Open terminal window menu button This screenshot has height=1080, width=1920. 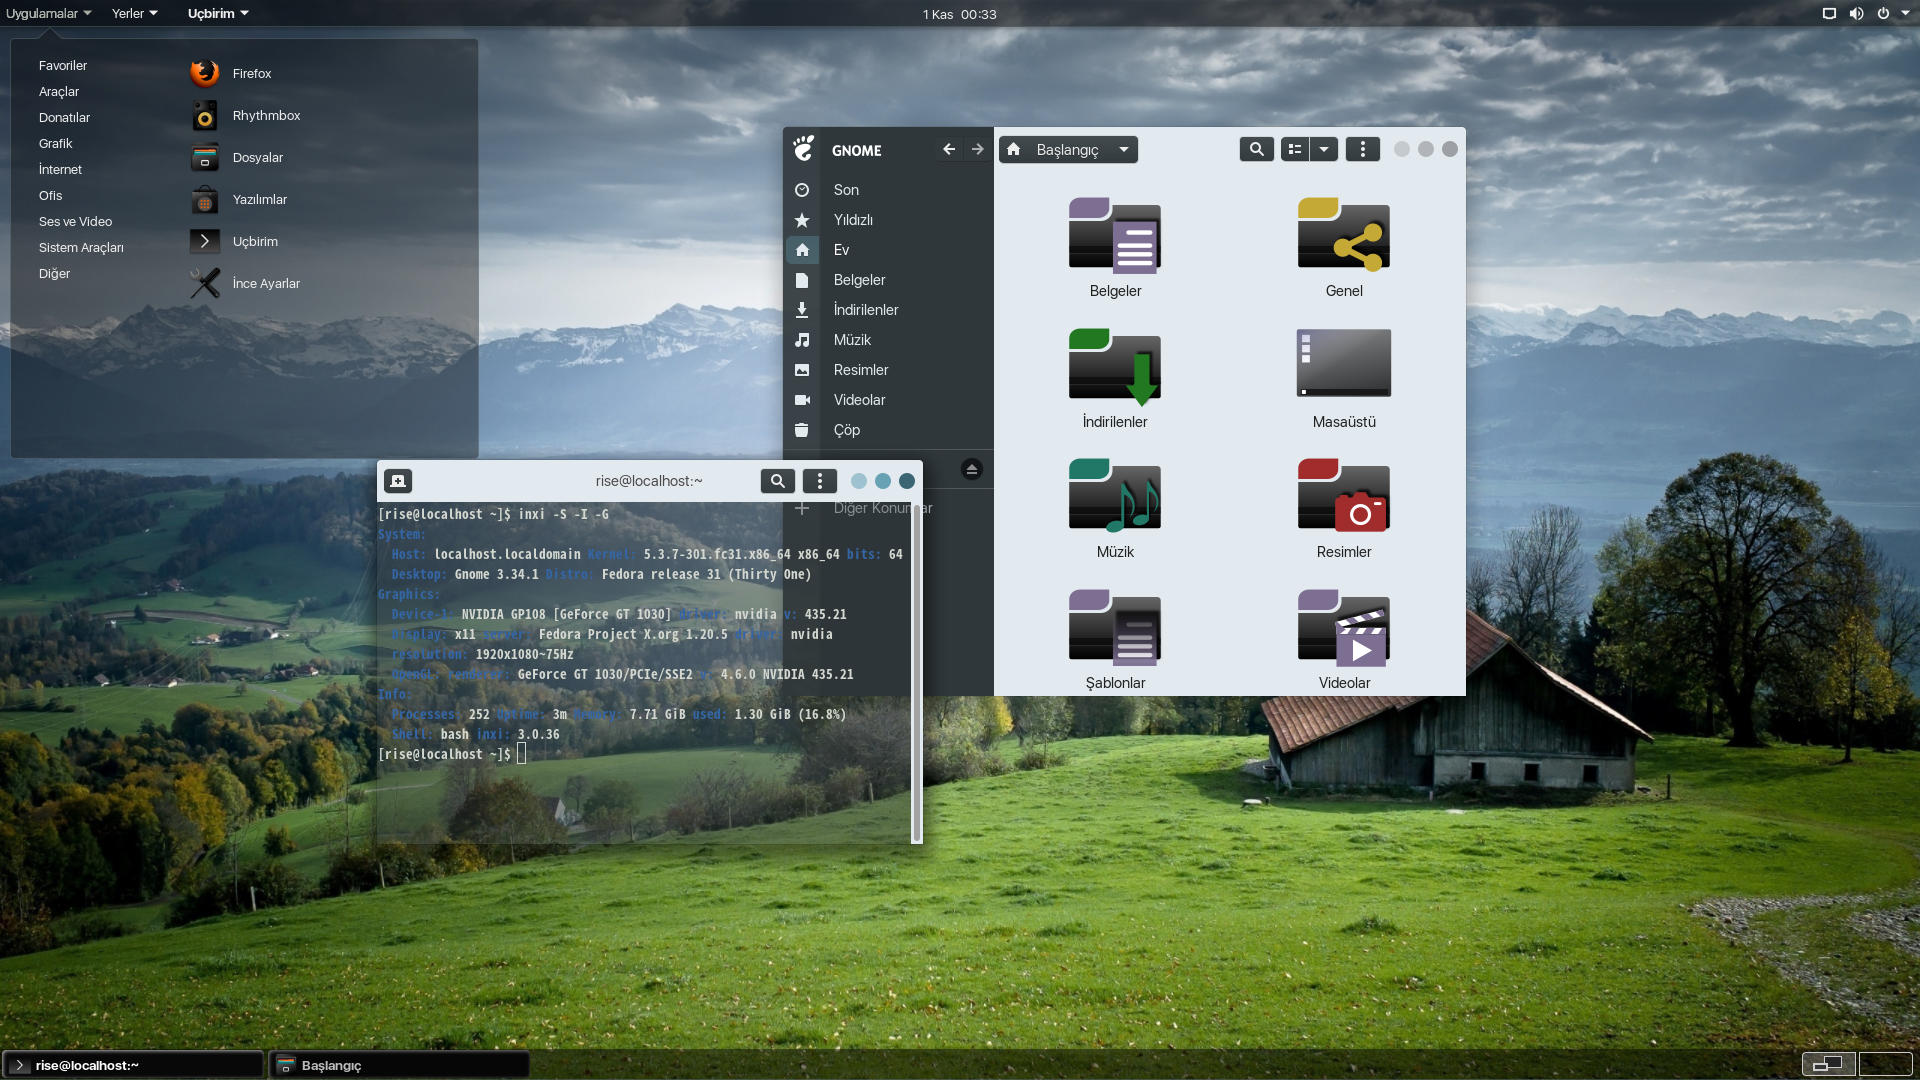(x=820, y=481)
